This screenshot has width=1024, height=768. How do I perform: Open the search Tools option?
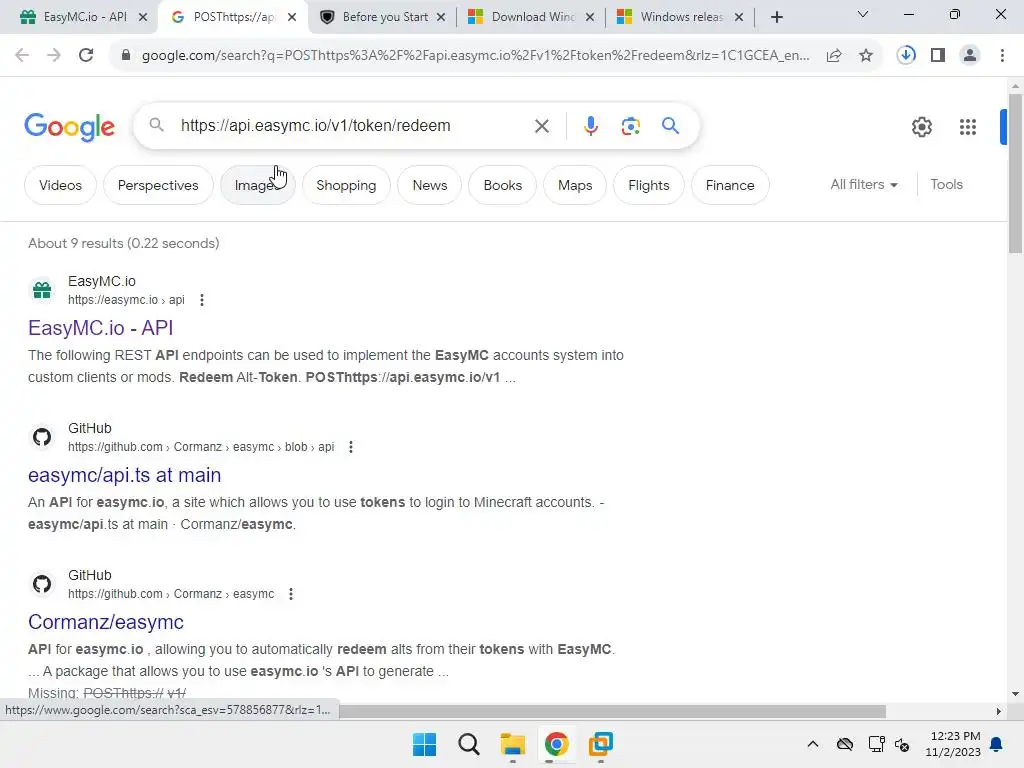click(946, 185)
